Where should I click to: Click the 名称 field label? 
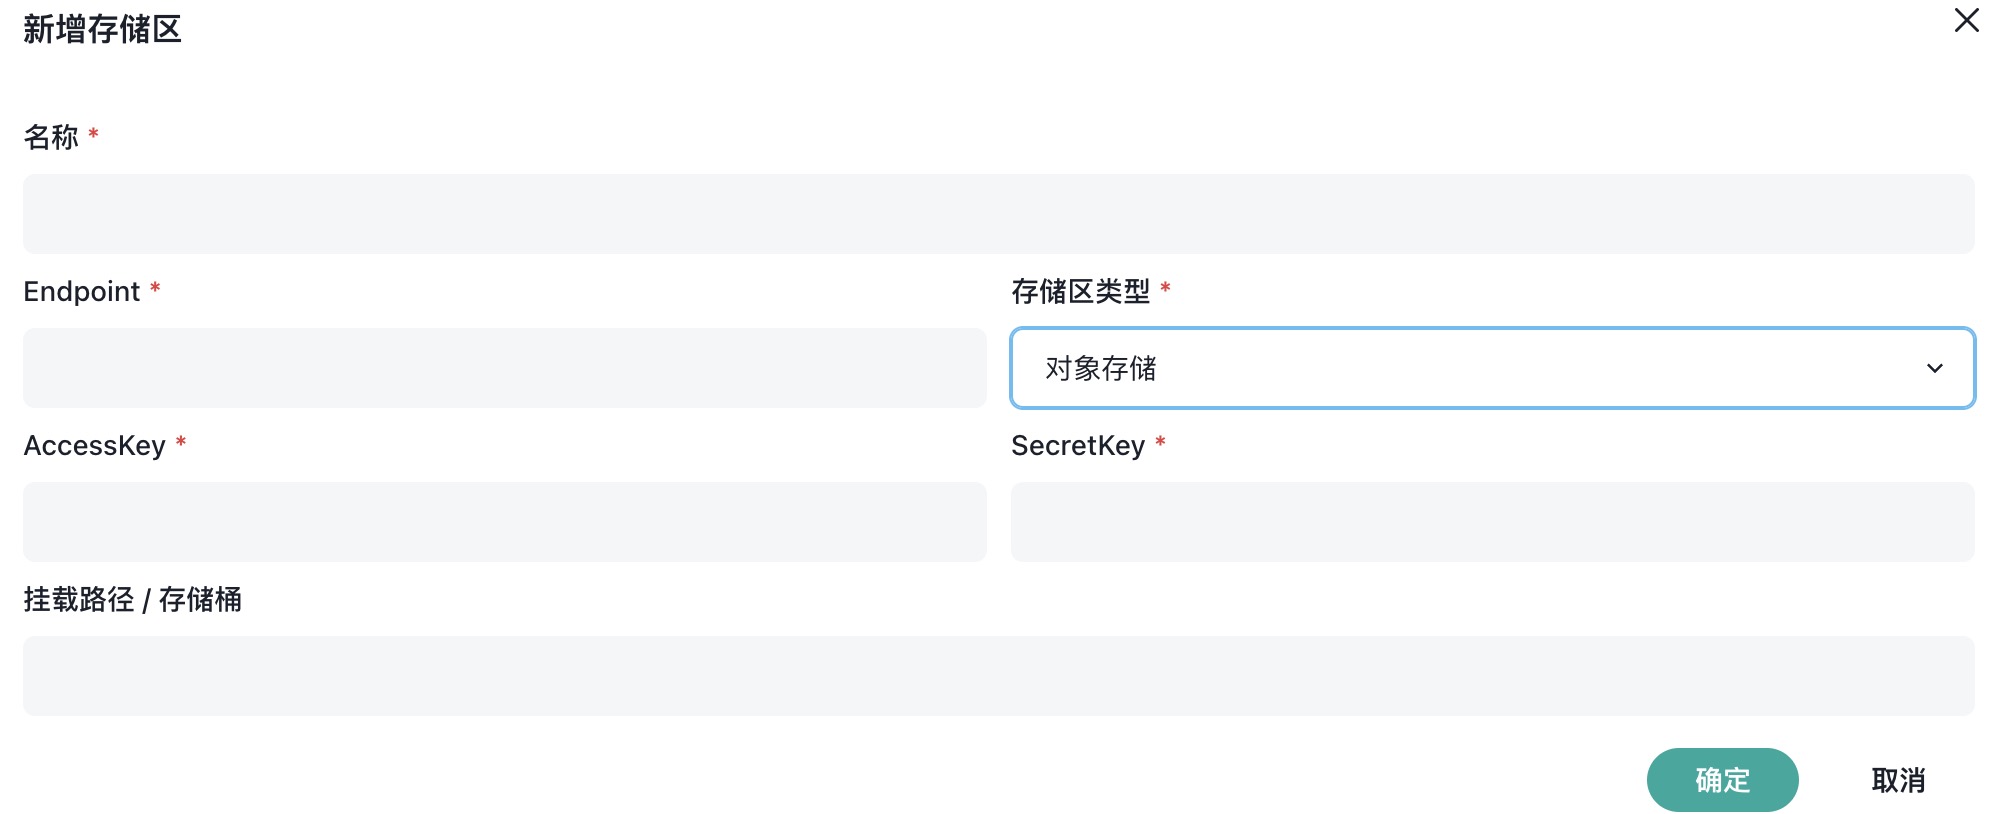pyautogui.click(x=51, y=137)
